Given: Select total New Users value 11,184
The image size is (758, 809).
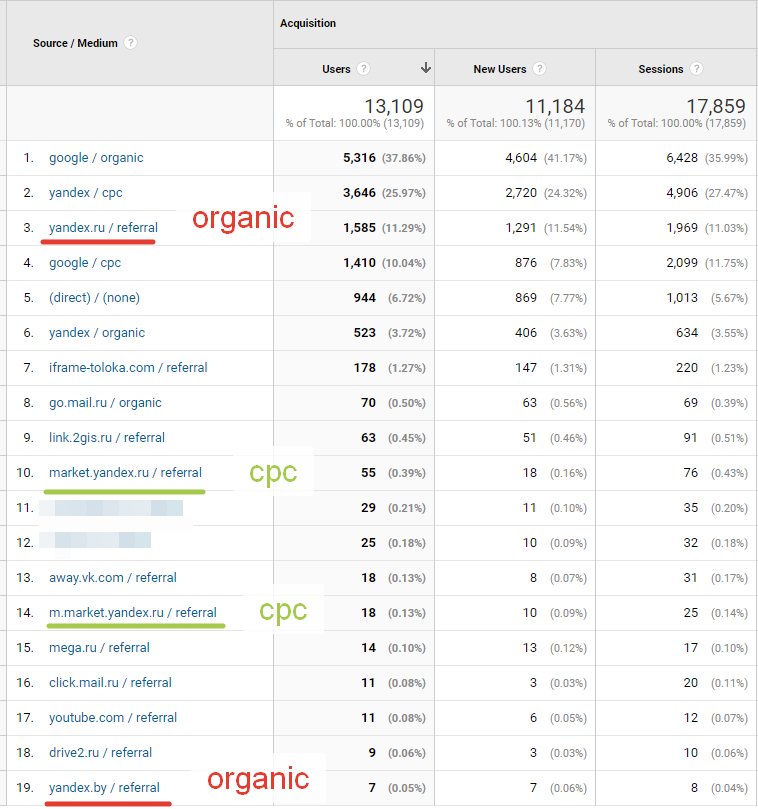Looking at the screenshot, I should (x=555, y=106).
